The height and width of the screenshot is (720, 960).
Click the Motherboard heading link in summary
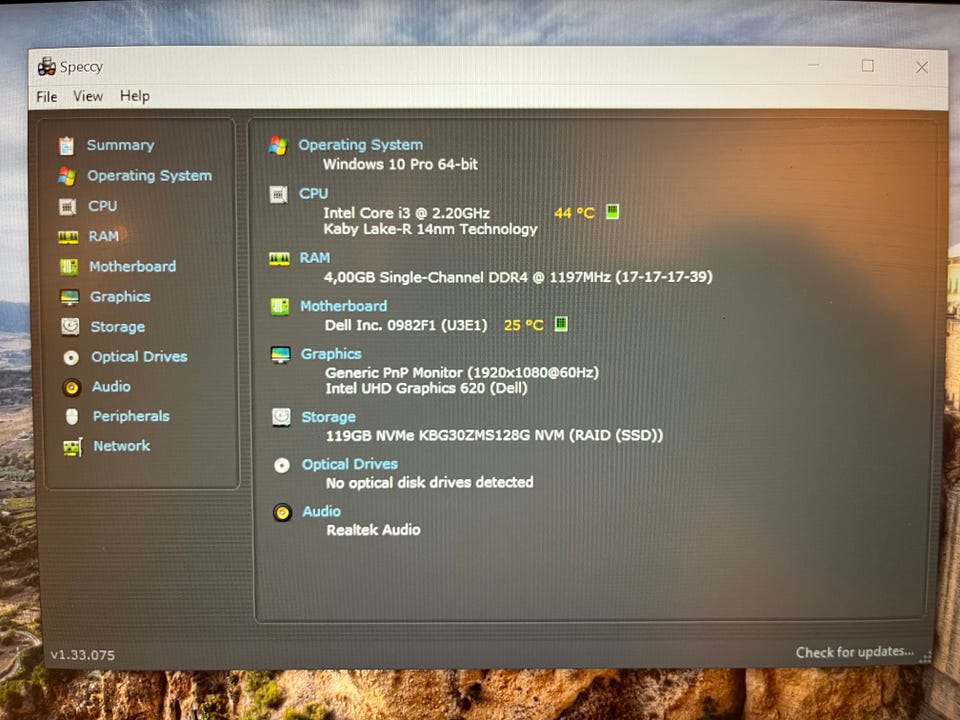pyautogui.click(x=343, y=306)
